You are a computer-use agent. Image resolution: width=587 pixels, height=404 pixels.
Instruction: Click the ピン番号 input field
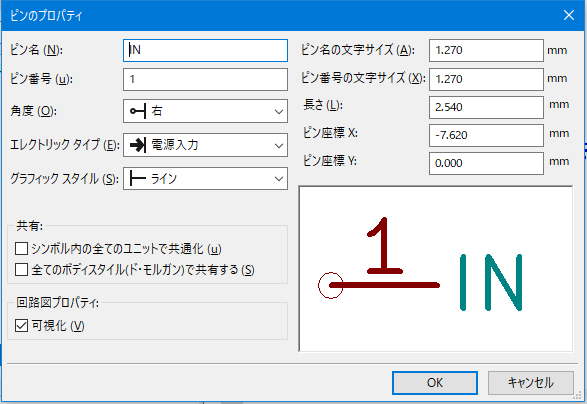[x=205, y=79]
